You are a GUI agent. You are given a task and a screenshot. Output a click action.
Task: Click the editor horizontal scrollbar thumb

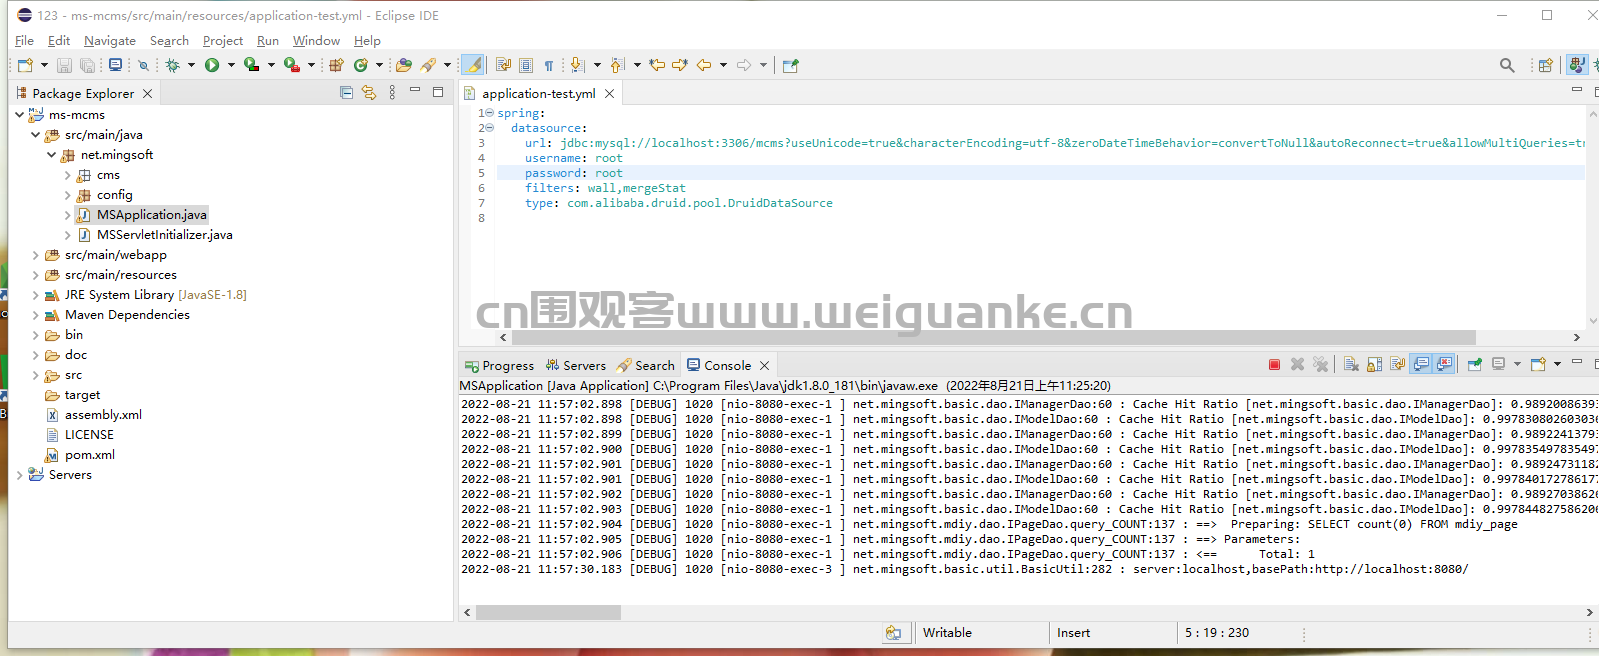click(x=995, y=338)
